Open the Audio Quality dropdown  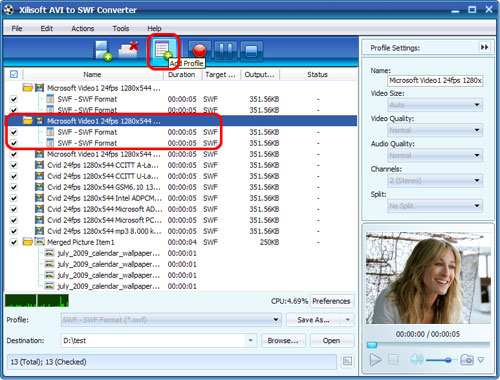(x=435, y=155)
